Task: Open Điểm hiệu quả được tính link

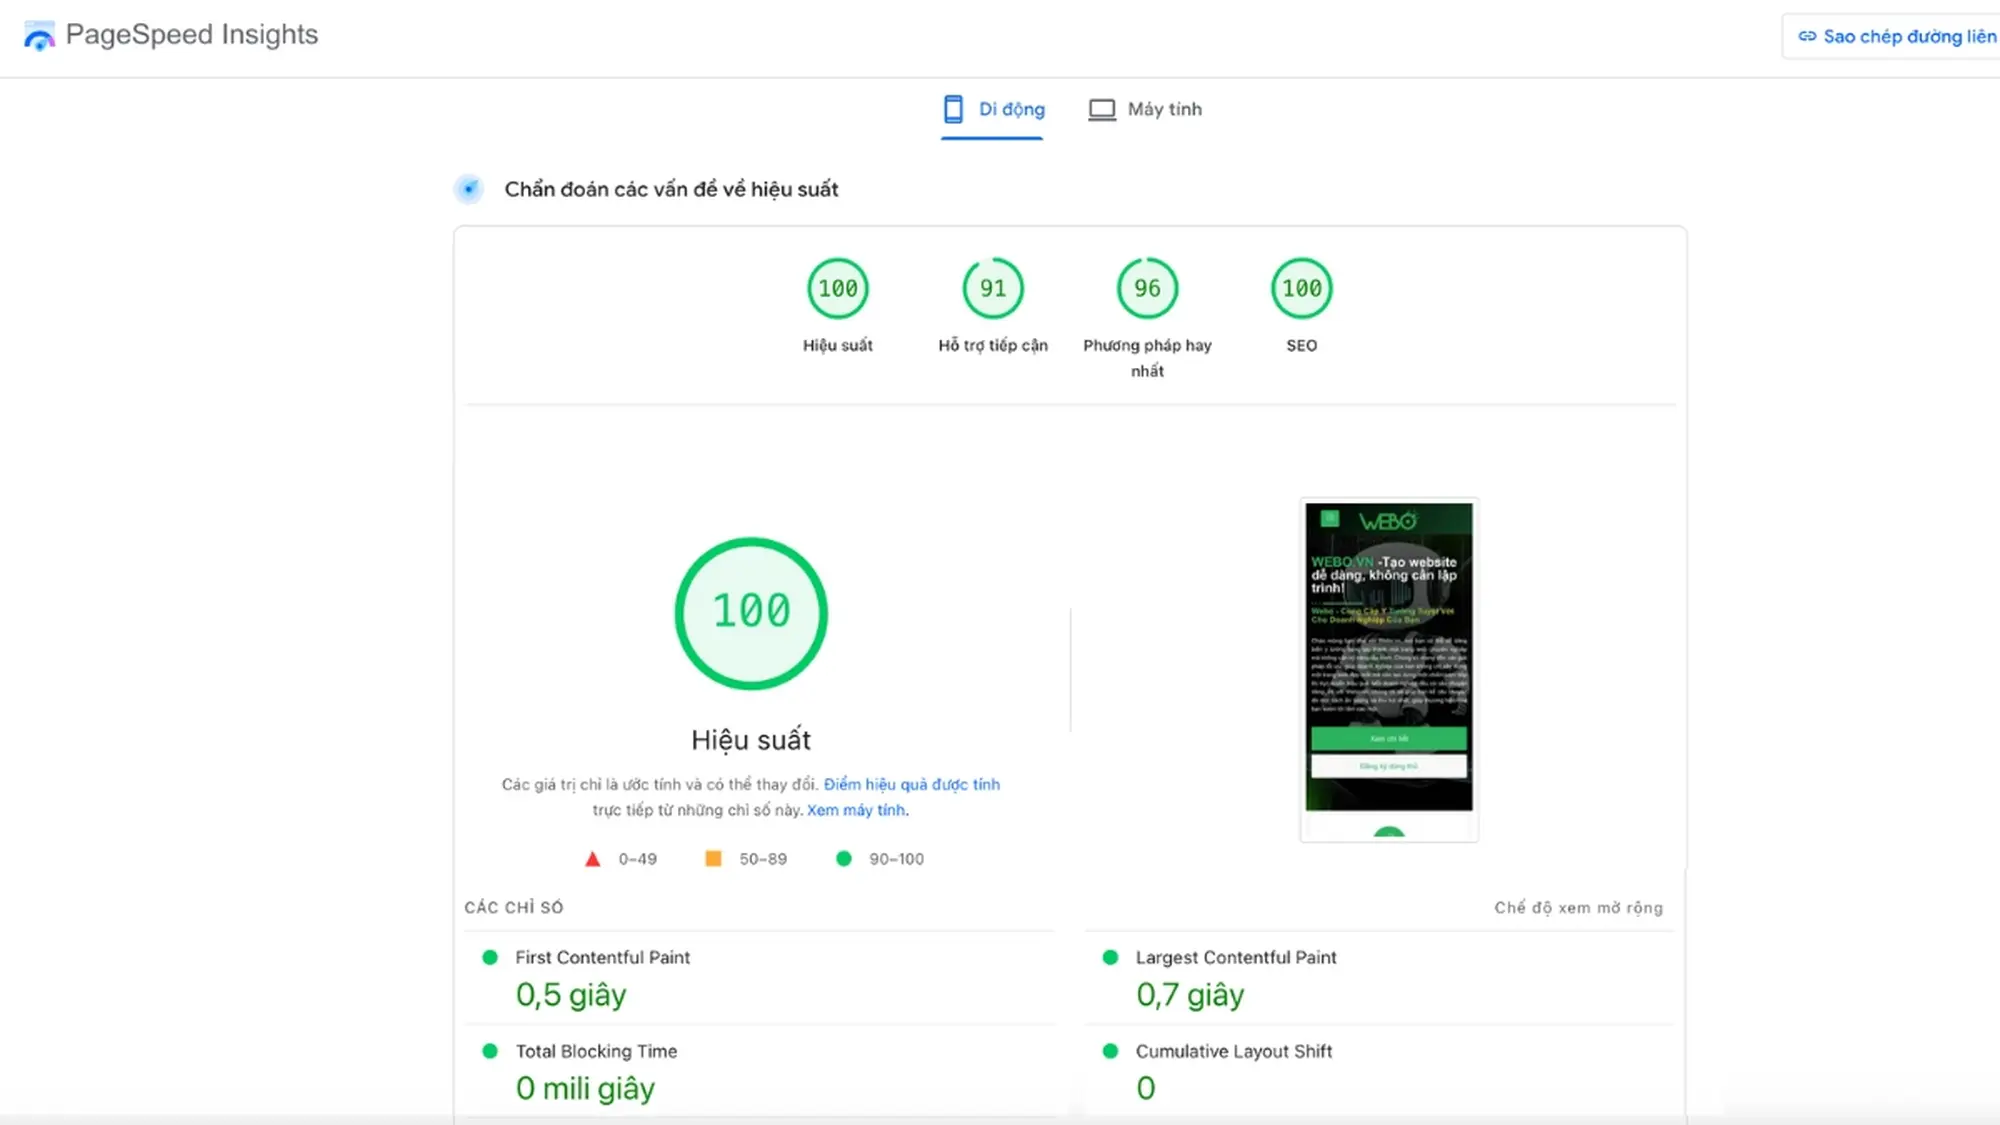Action: [x=912, y=784]
